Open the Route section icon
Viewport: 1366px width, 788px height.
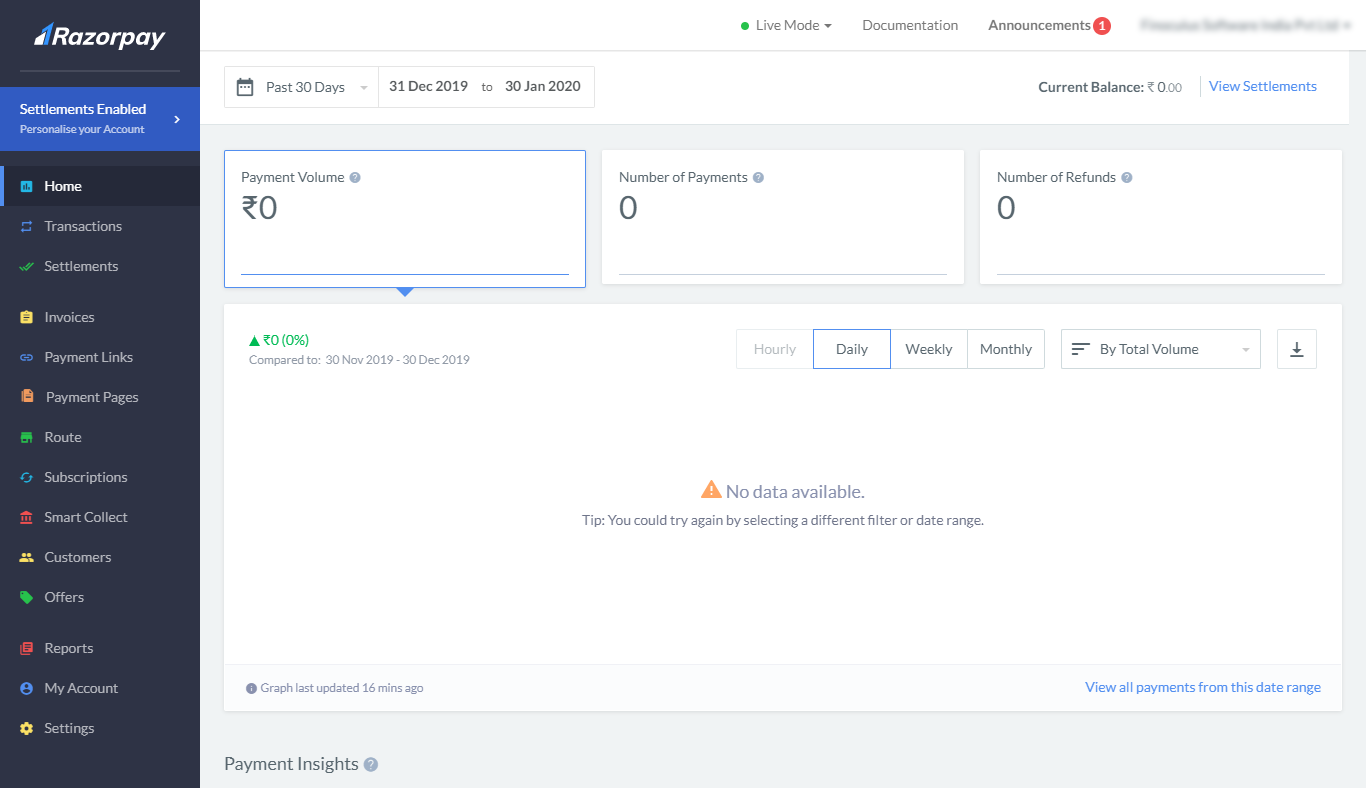tap(24, 437)
